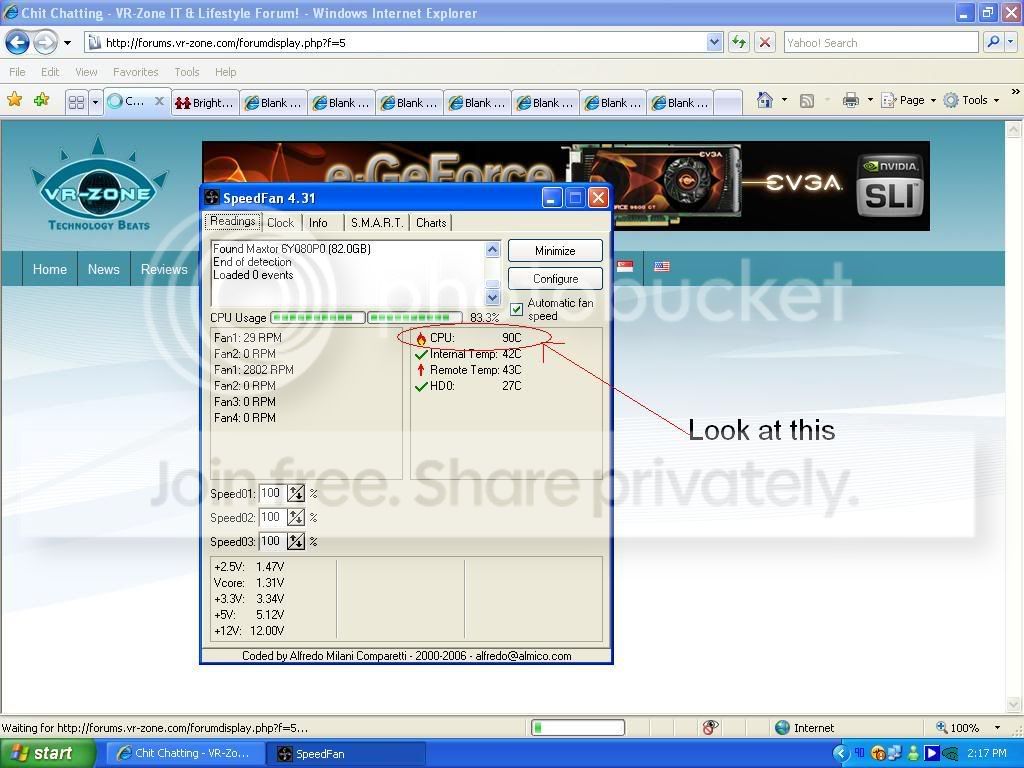The height and width of the screenshot is (768, 1024).
Task: Select the SpeedFan Clock tab
Action: (x=280, y=223)
